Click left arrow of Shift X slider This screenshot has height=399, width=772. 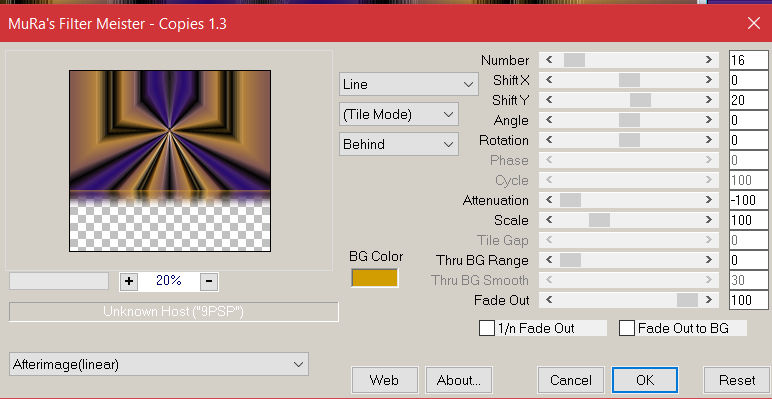point(549,80)
